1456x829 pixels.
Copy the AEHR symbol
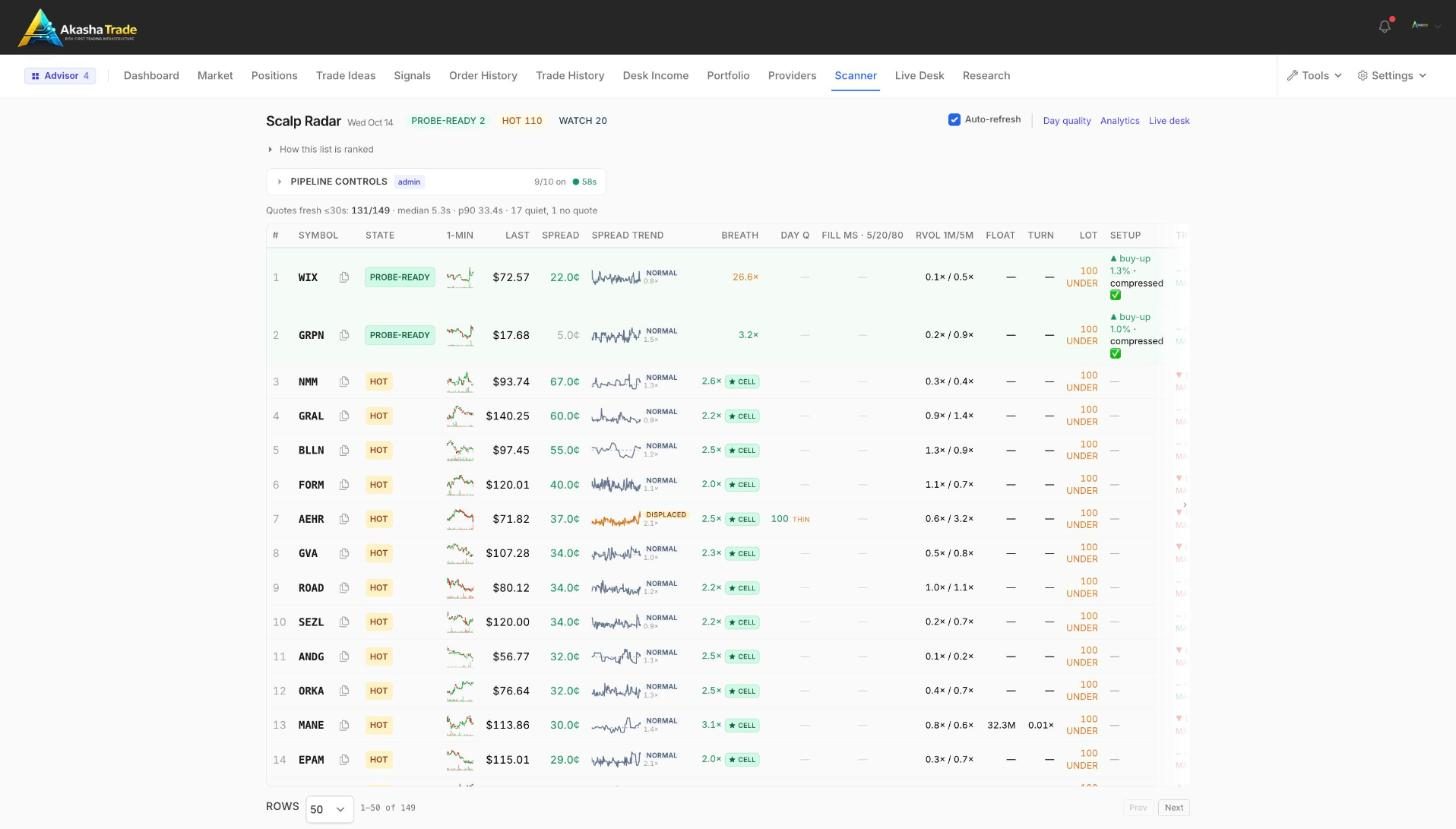pyautogui.click(x=344, y=519)
